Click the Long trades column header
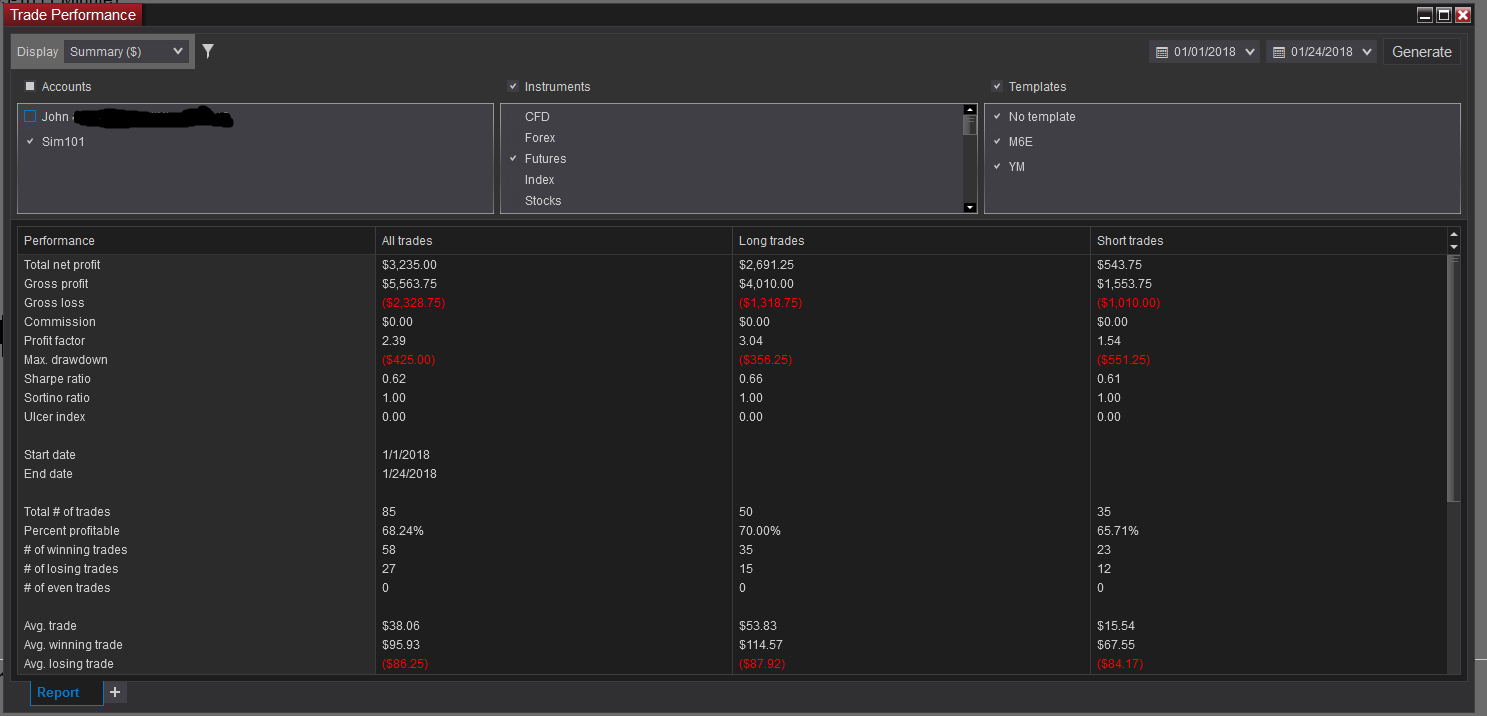 [911, 241]
